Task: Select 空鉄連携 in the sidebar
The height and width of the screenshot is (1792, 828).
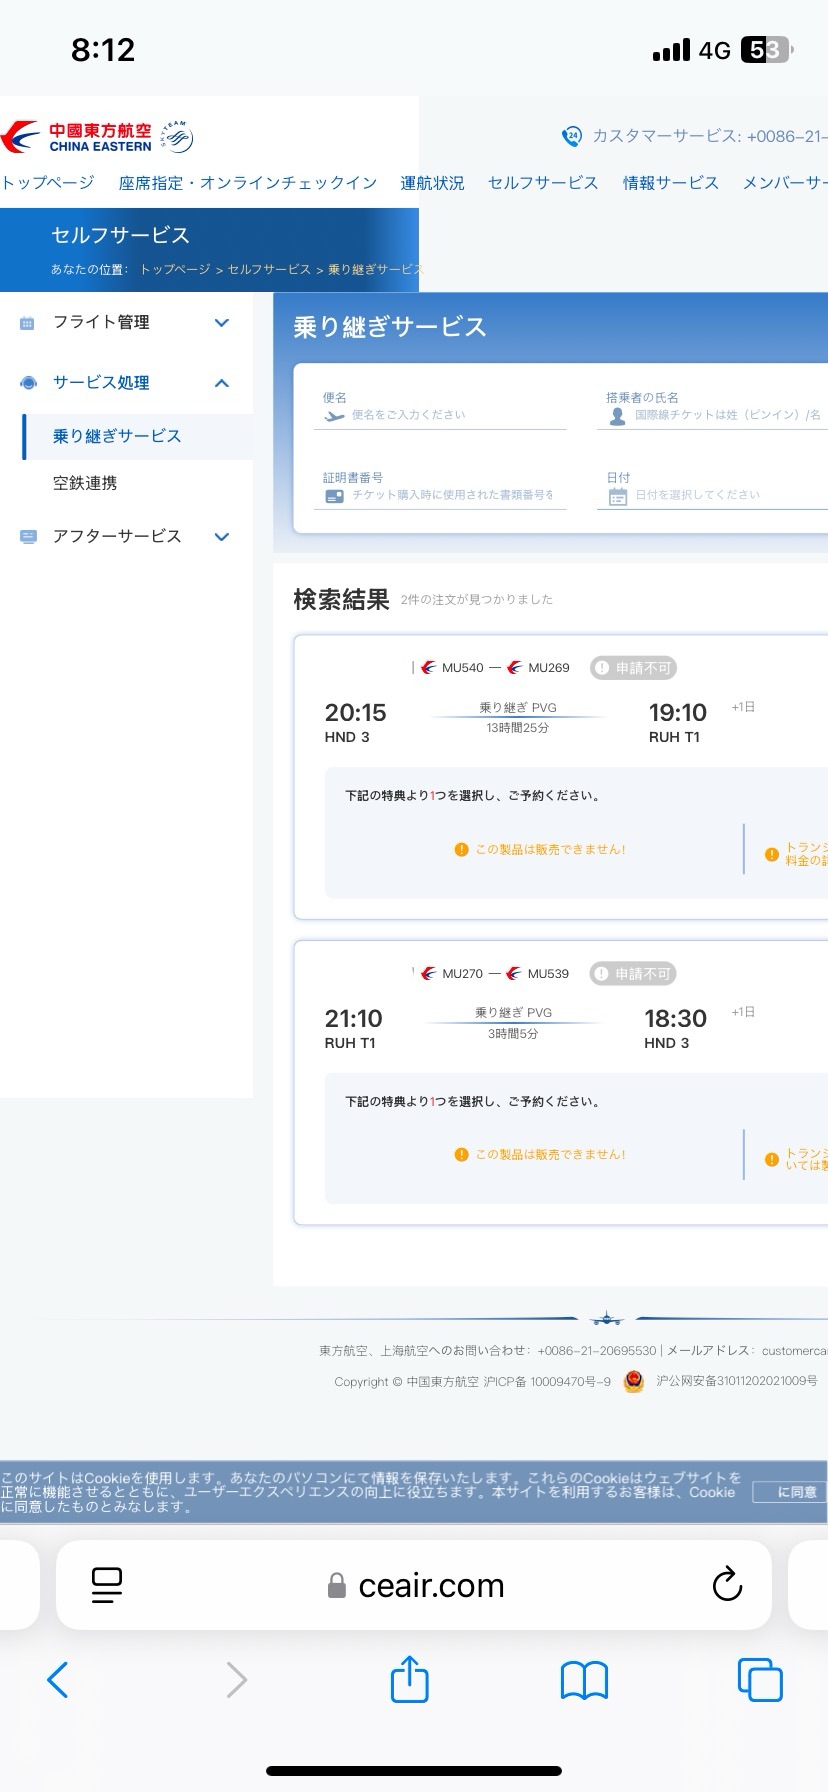Action: coord(85,483)
